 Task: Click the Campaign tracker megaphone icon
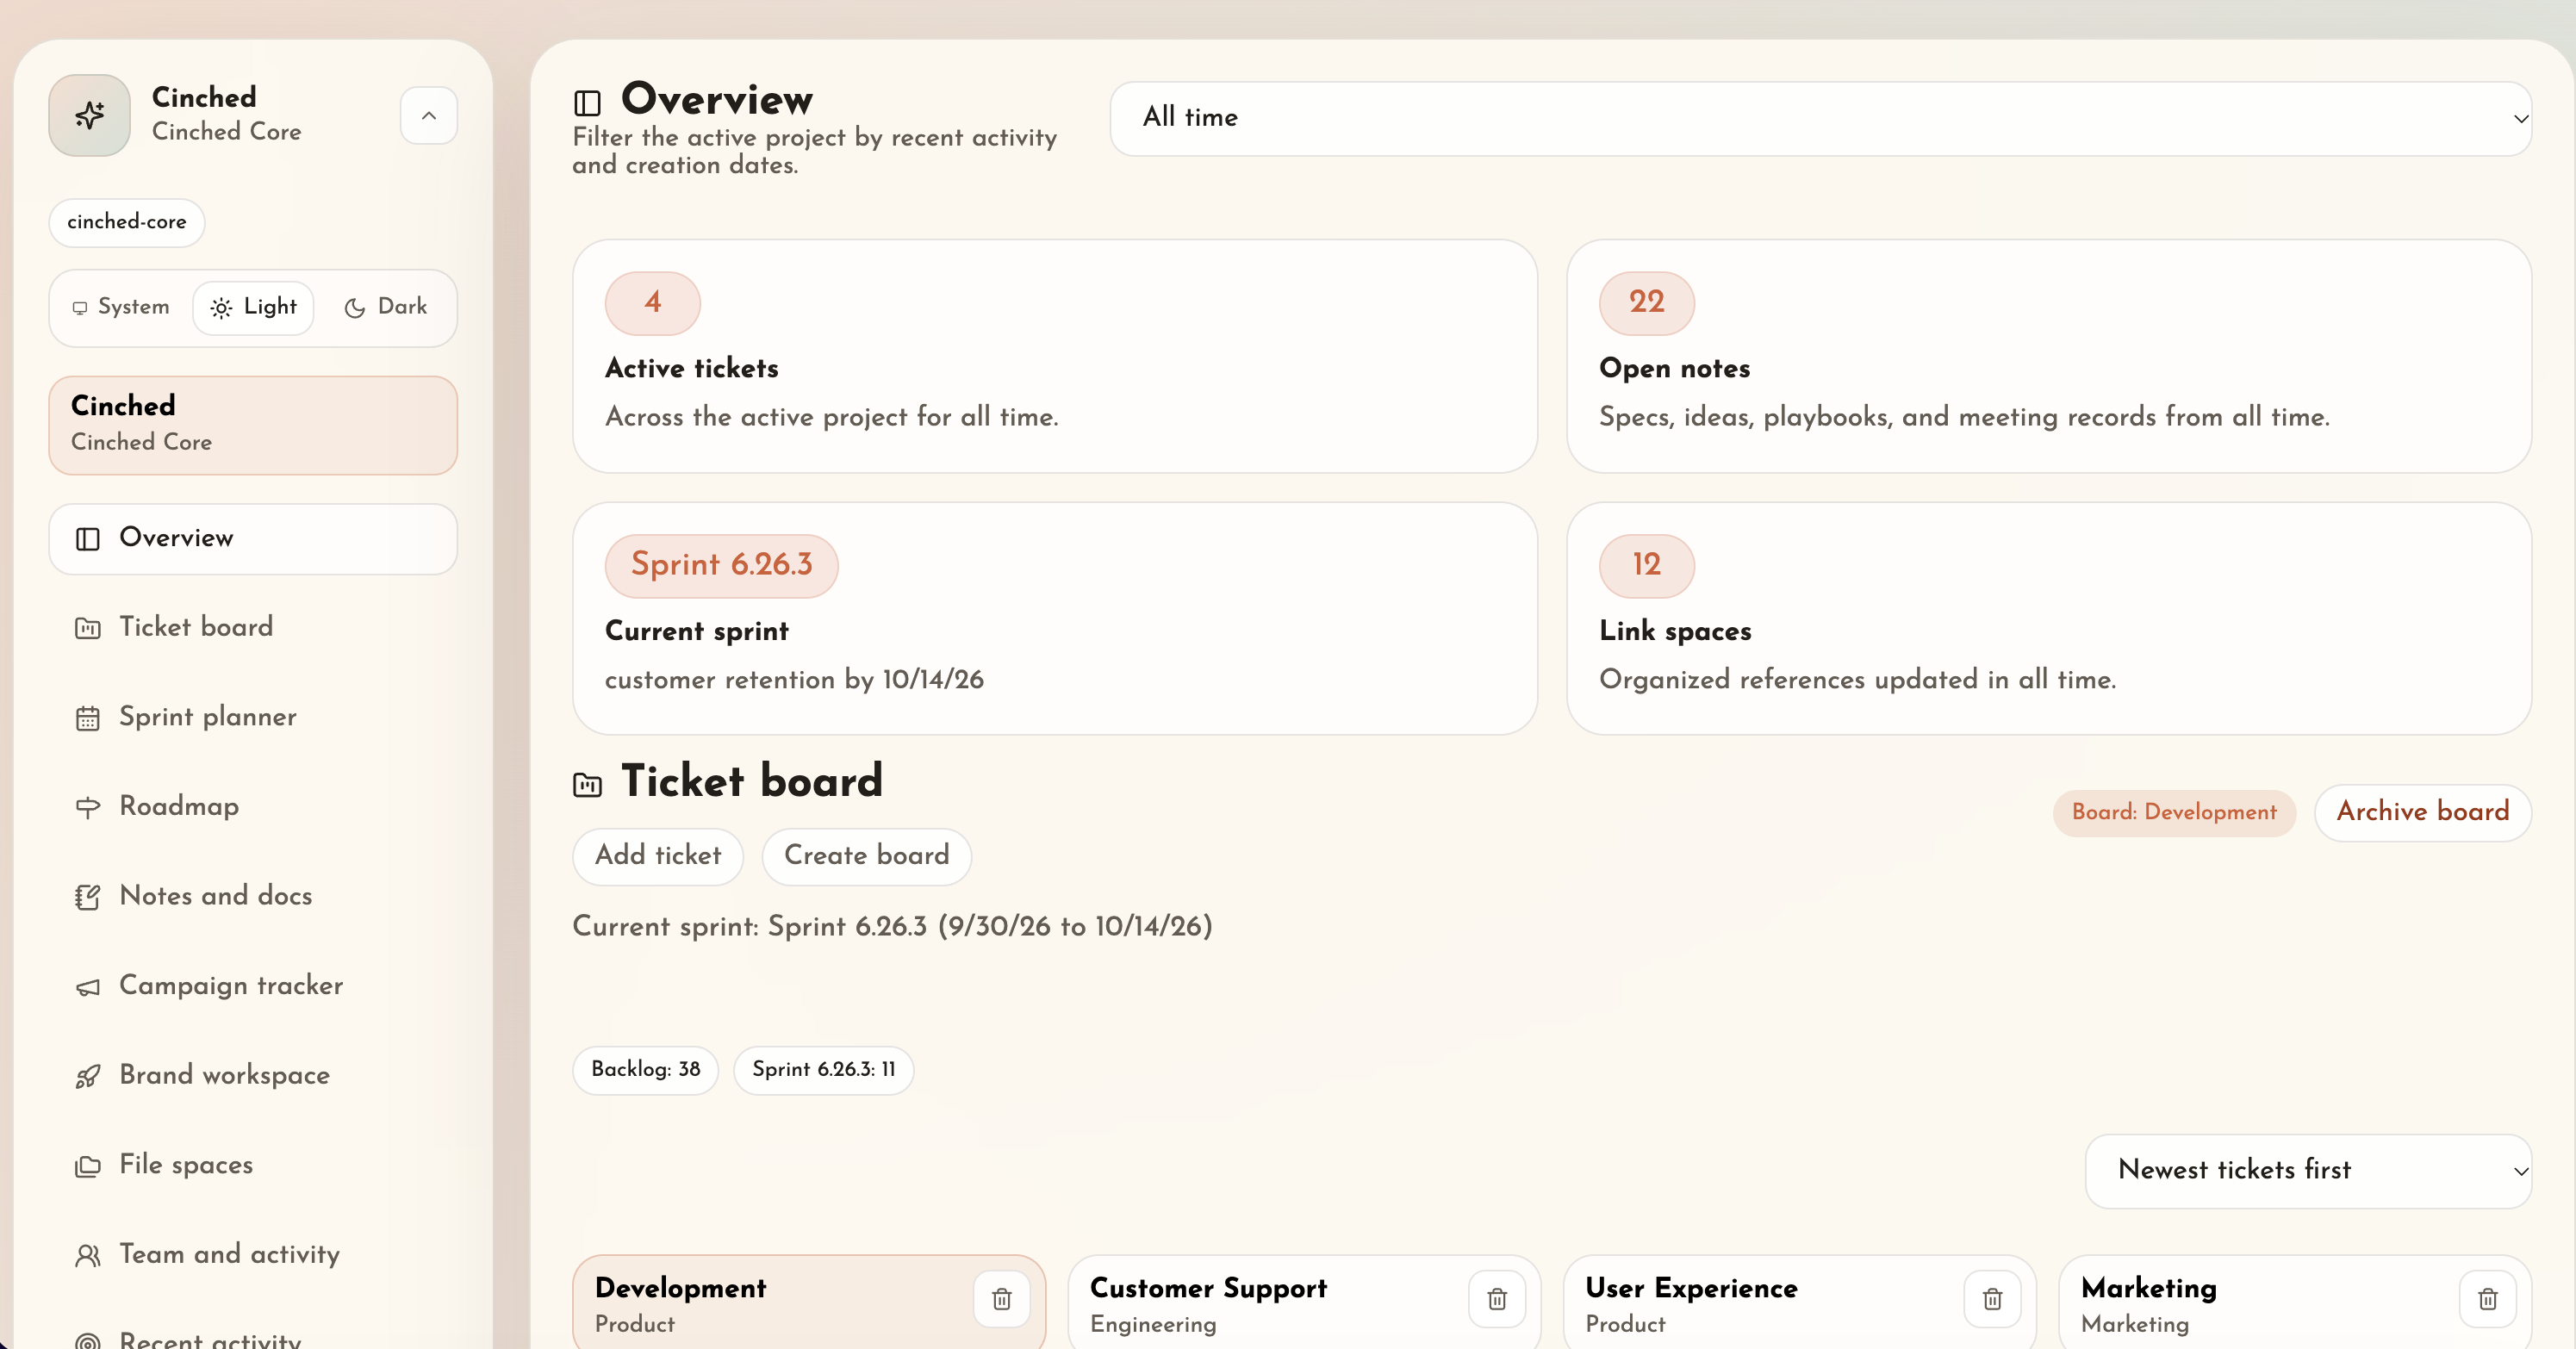pyautogui.click(x=88, y=987)
